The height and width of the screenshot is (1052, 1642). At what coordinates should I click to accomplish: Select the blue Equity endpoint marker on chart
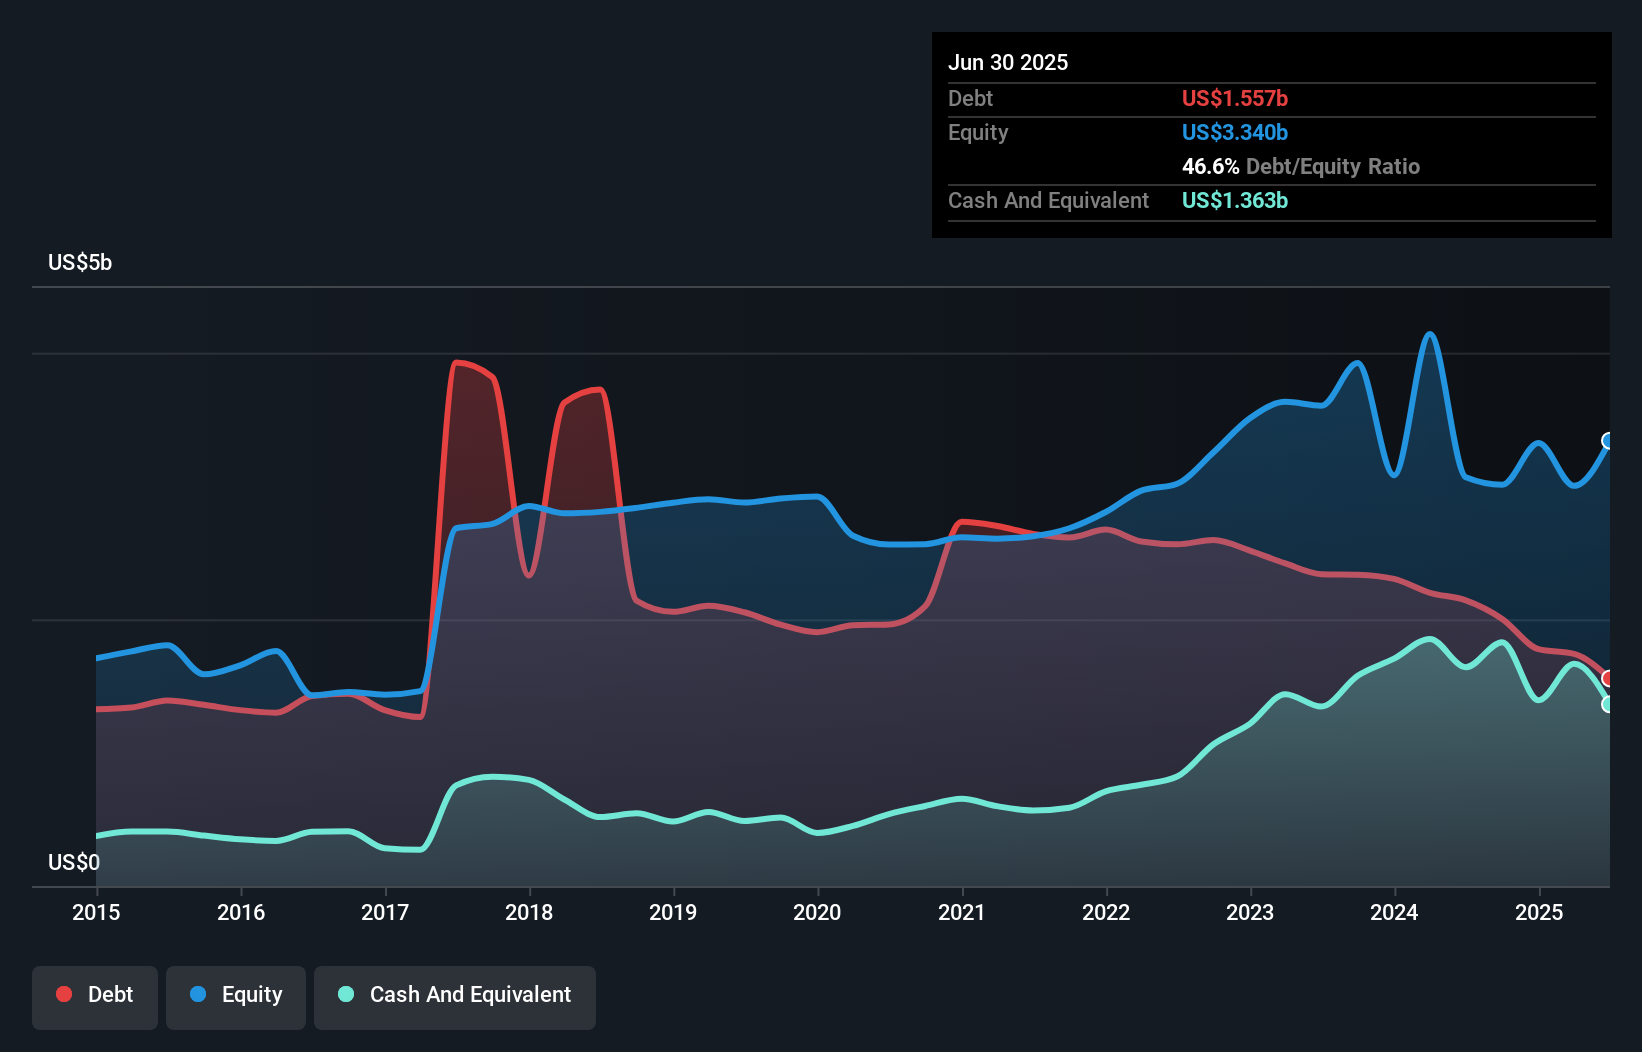(x=1609, y=440)
